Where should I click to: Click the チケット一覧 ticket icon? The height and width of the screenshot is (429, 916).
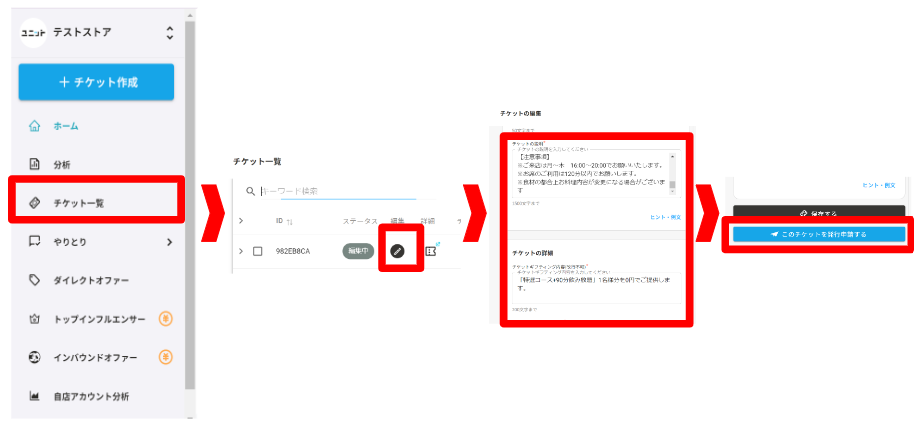[34, 203]
